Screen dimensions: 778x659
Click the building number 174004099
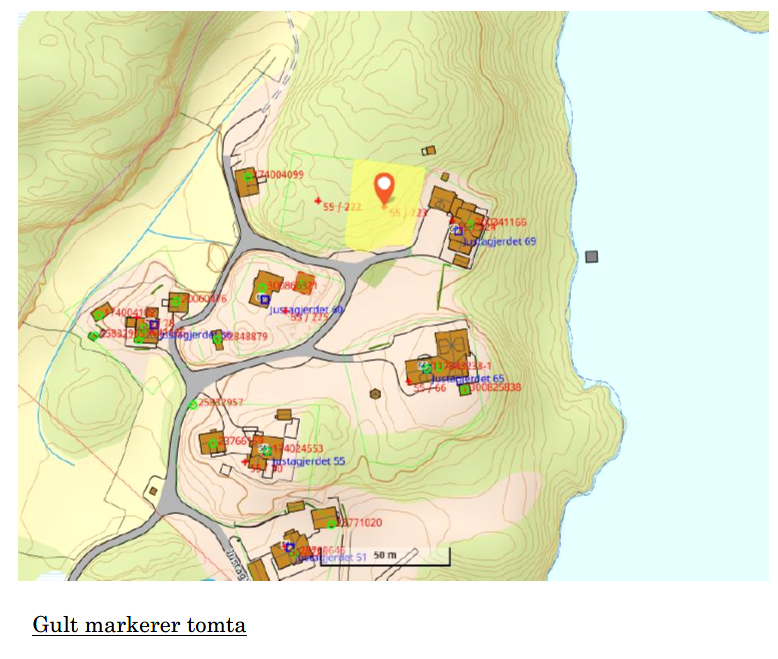[279, 175]
